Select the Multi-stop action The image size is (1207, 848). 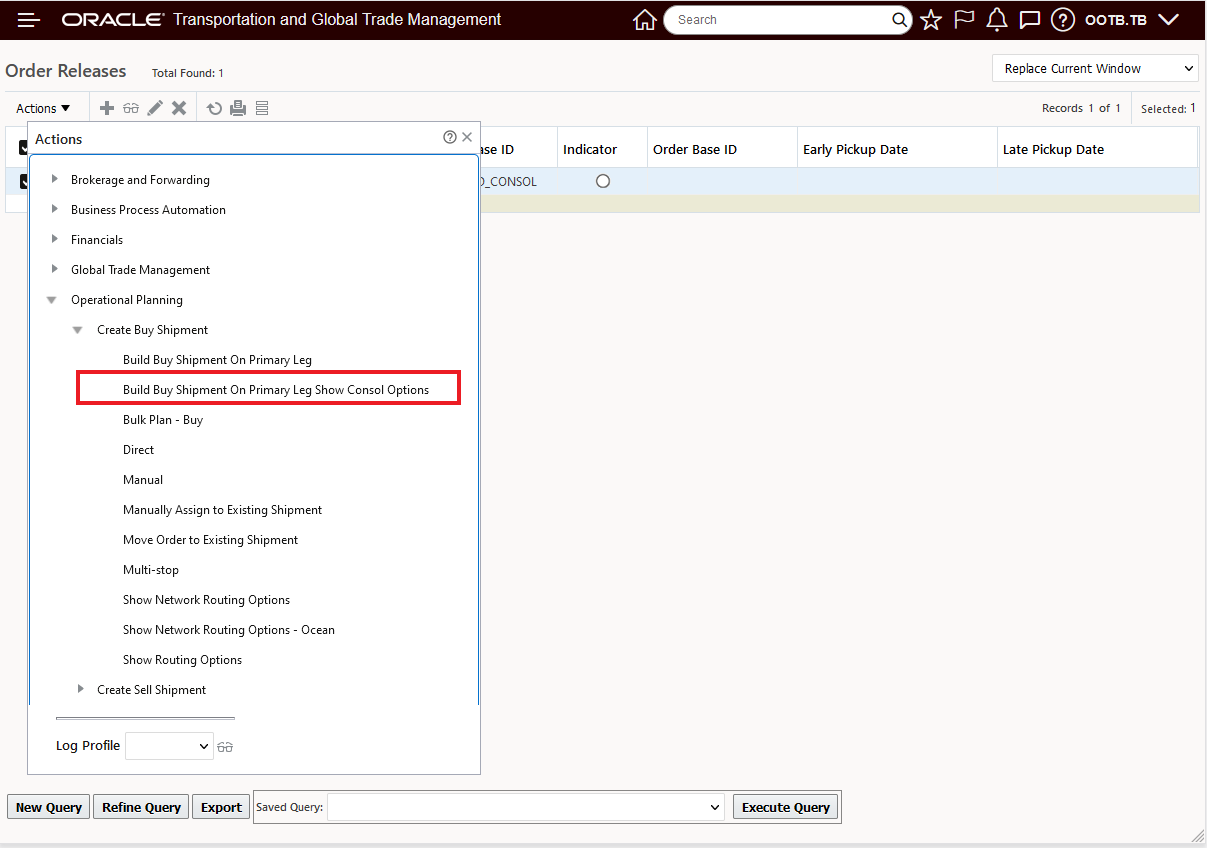point(151,570)
